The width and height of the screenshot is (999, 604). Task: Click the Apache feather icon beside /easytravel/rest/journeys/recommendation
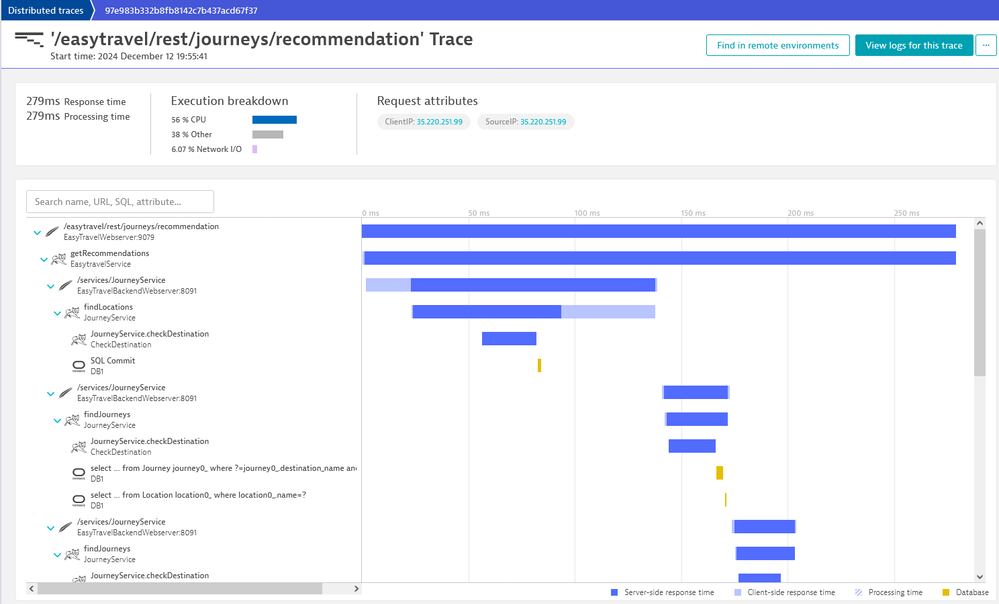pos(51,232)
